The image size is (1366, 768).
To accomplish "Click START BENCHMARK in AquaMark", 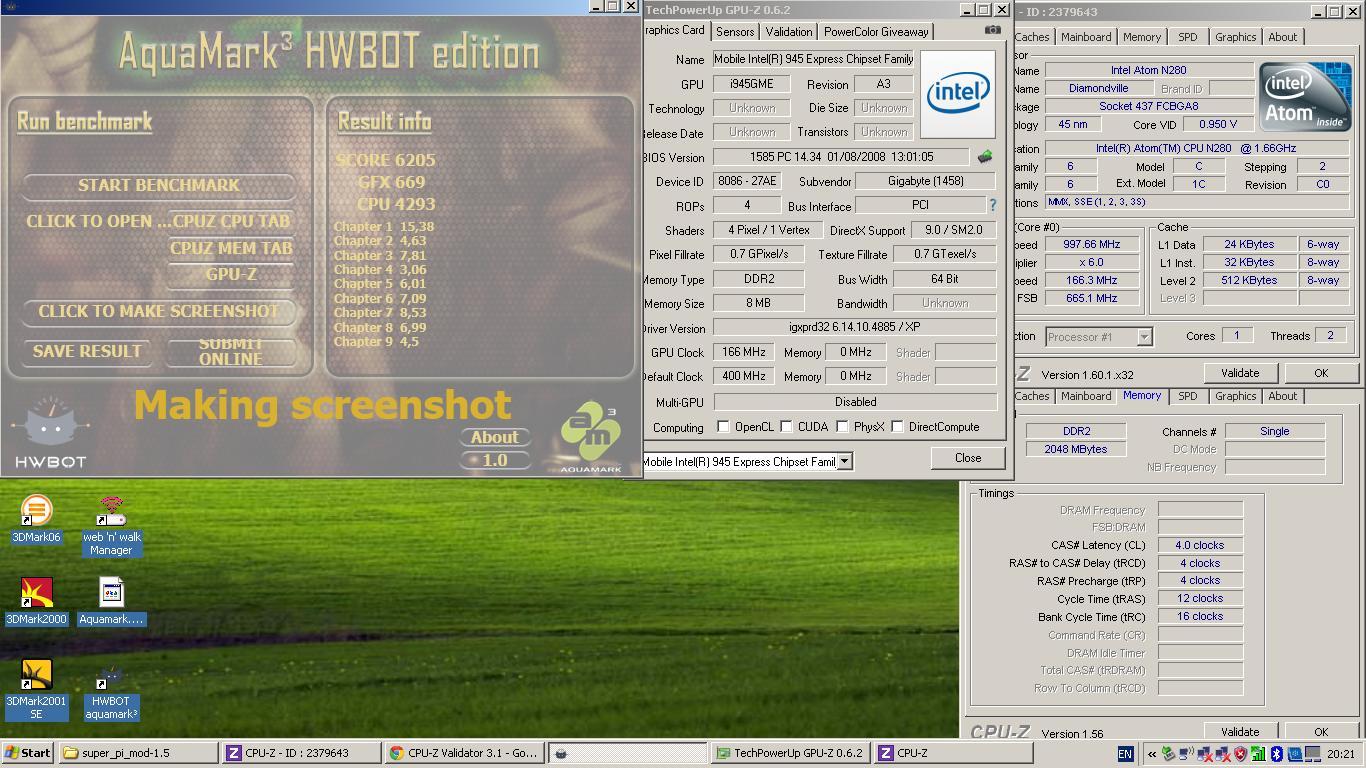I will (159, 185).
